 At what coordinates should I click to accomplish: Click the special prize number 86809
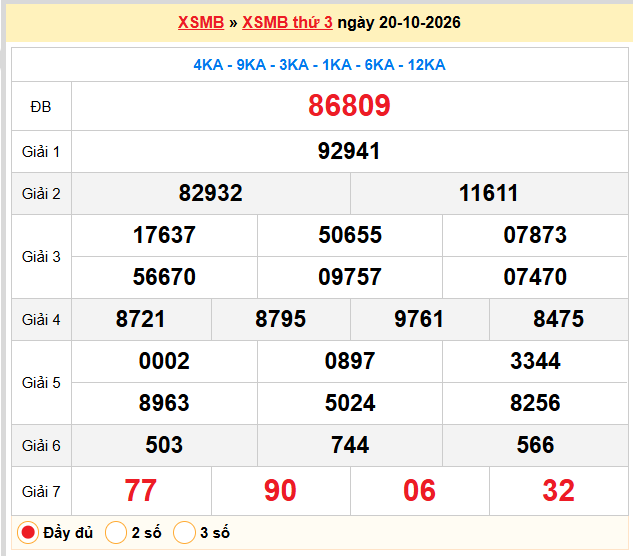tap(349, 106)
